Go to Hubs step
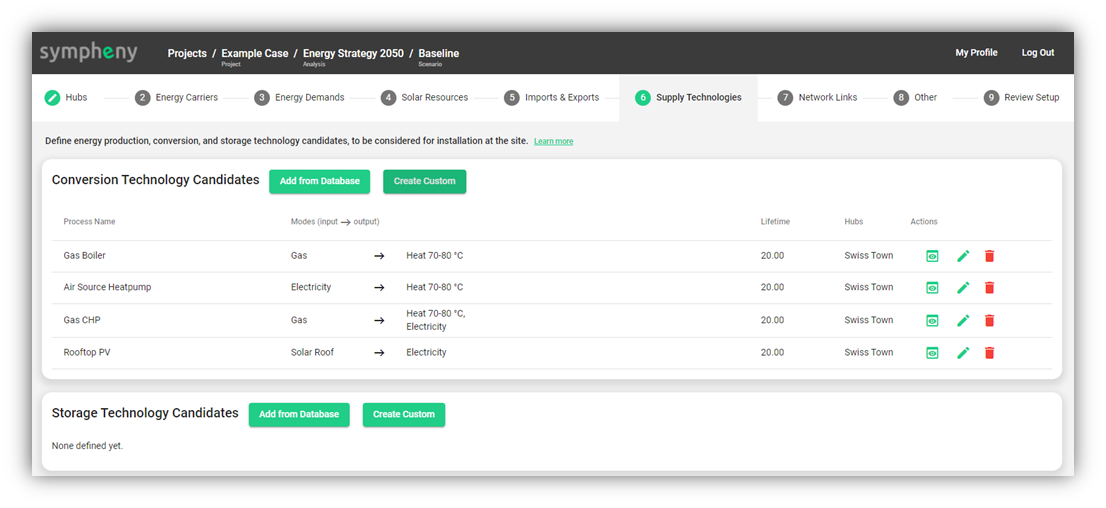Screen dimensions: 1106x508 coord(66,98)
